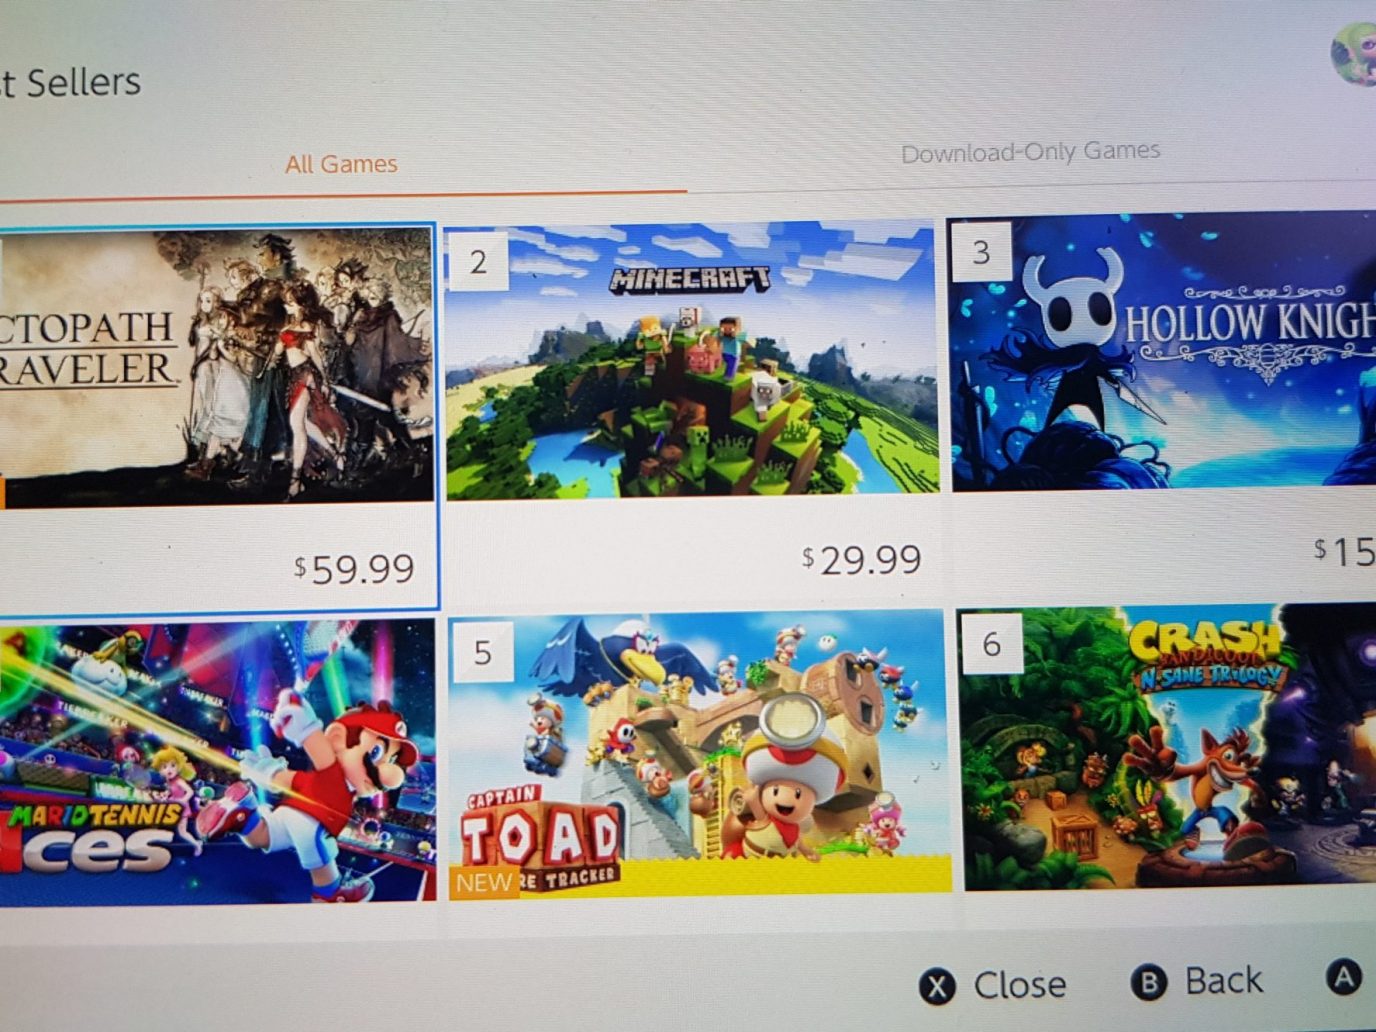
Task: Click the rank 6 badge on Crash Bandicoot
Action: point(991,643)
